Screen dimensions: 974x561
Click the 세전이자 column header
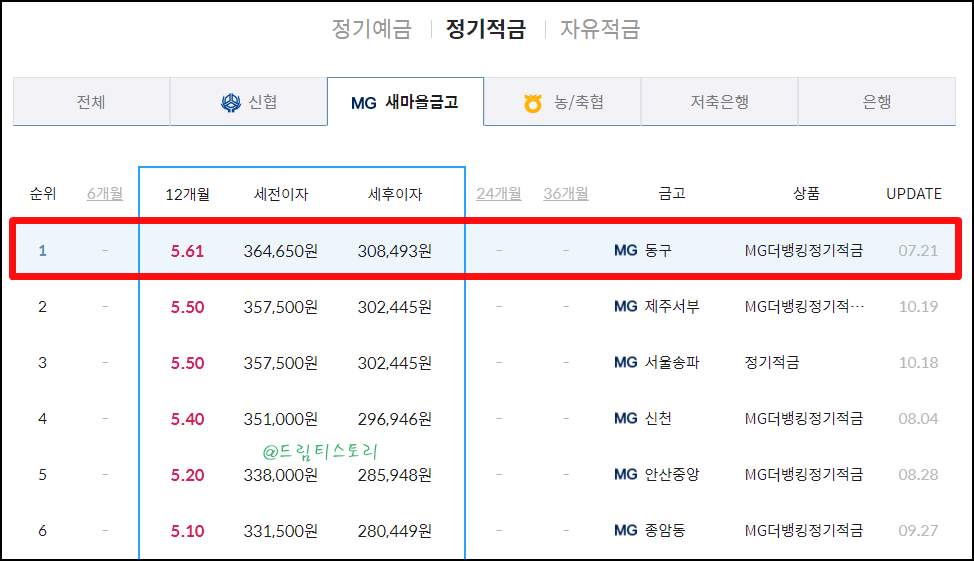point(281,194)
